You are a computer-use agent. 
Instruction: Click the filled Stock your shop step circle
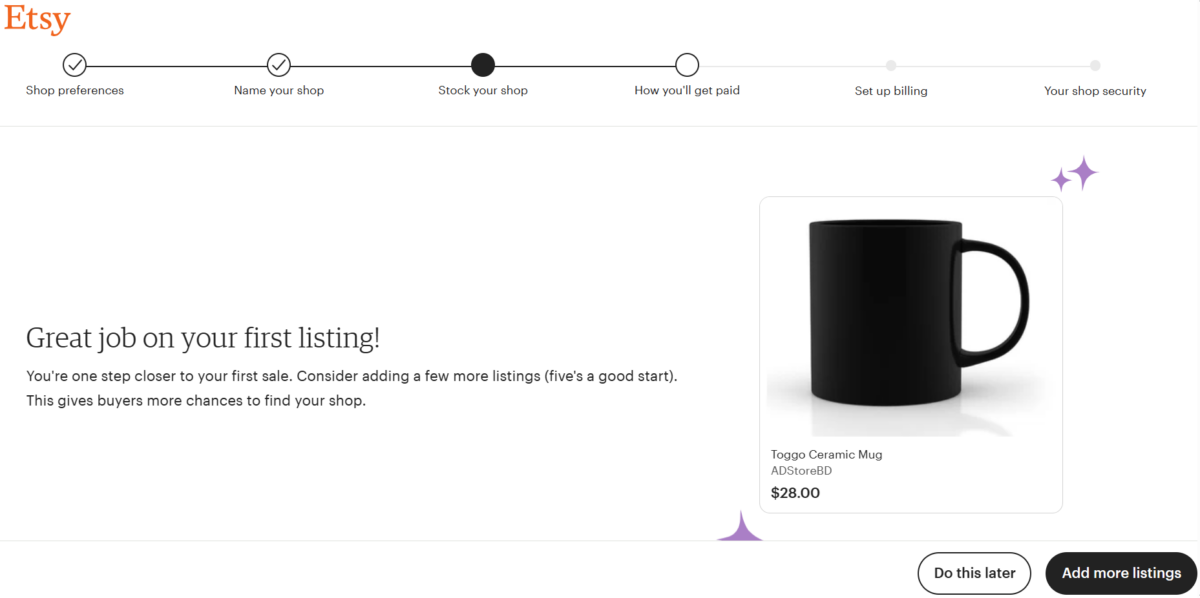click(483, 65)
